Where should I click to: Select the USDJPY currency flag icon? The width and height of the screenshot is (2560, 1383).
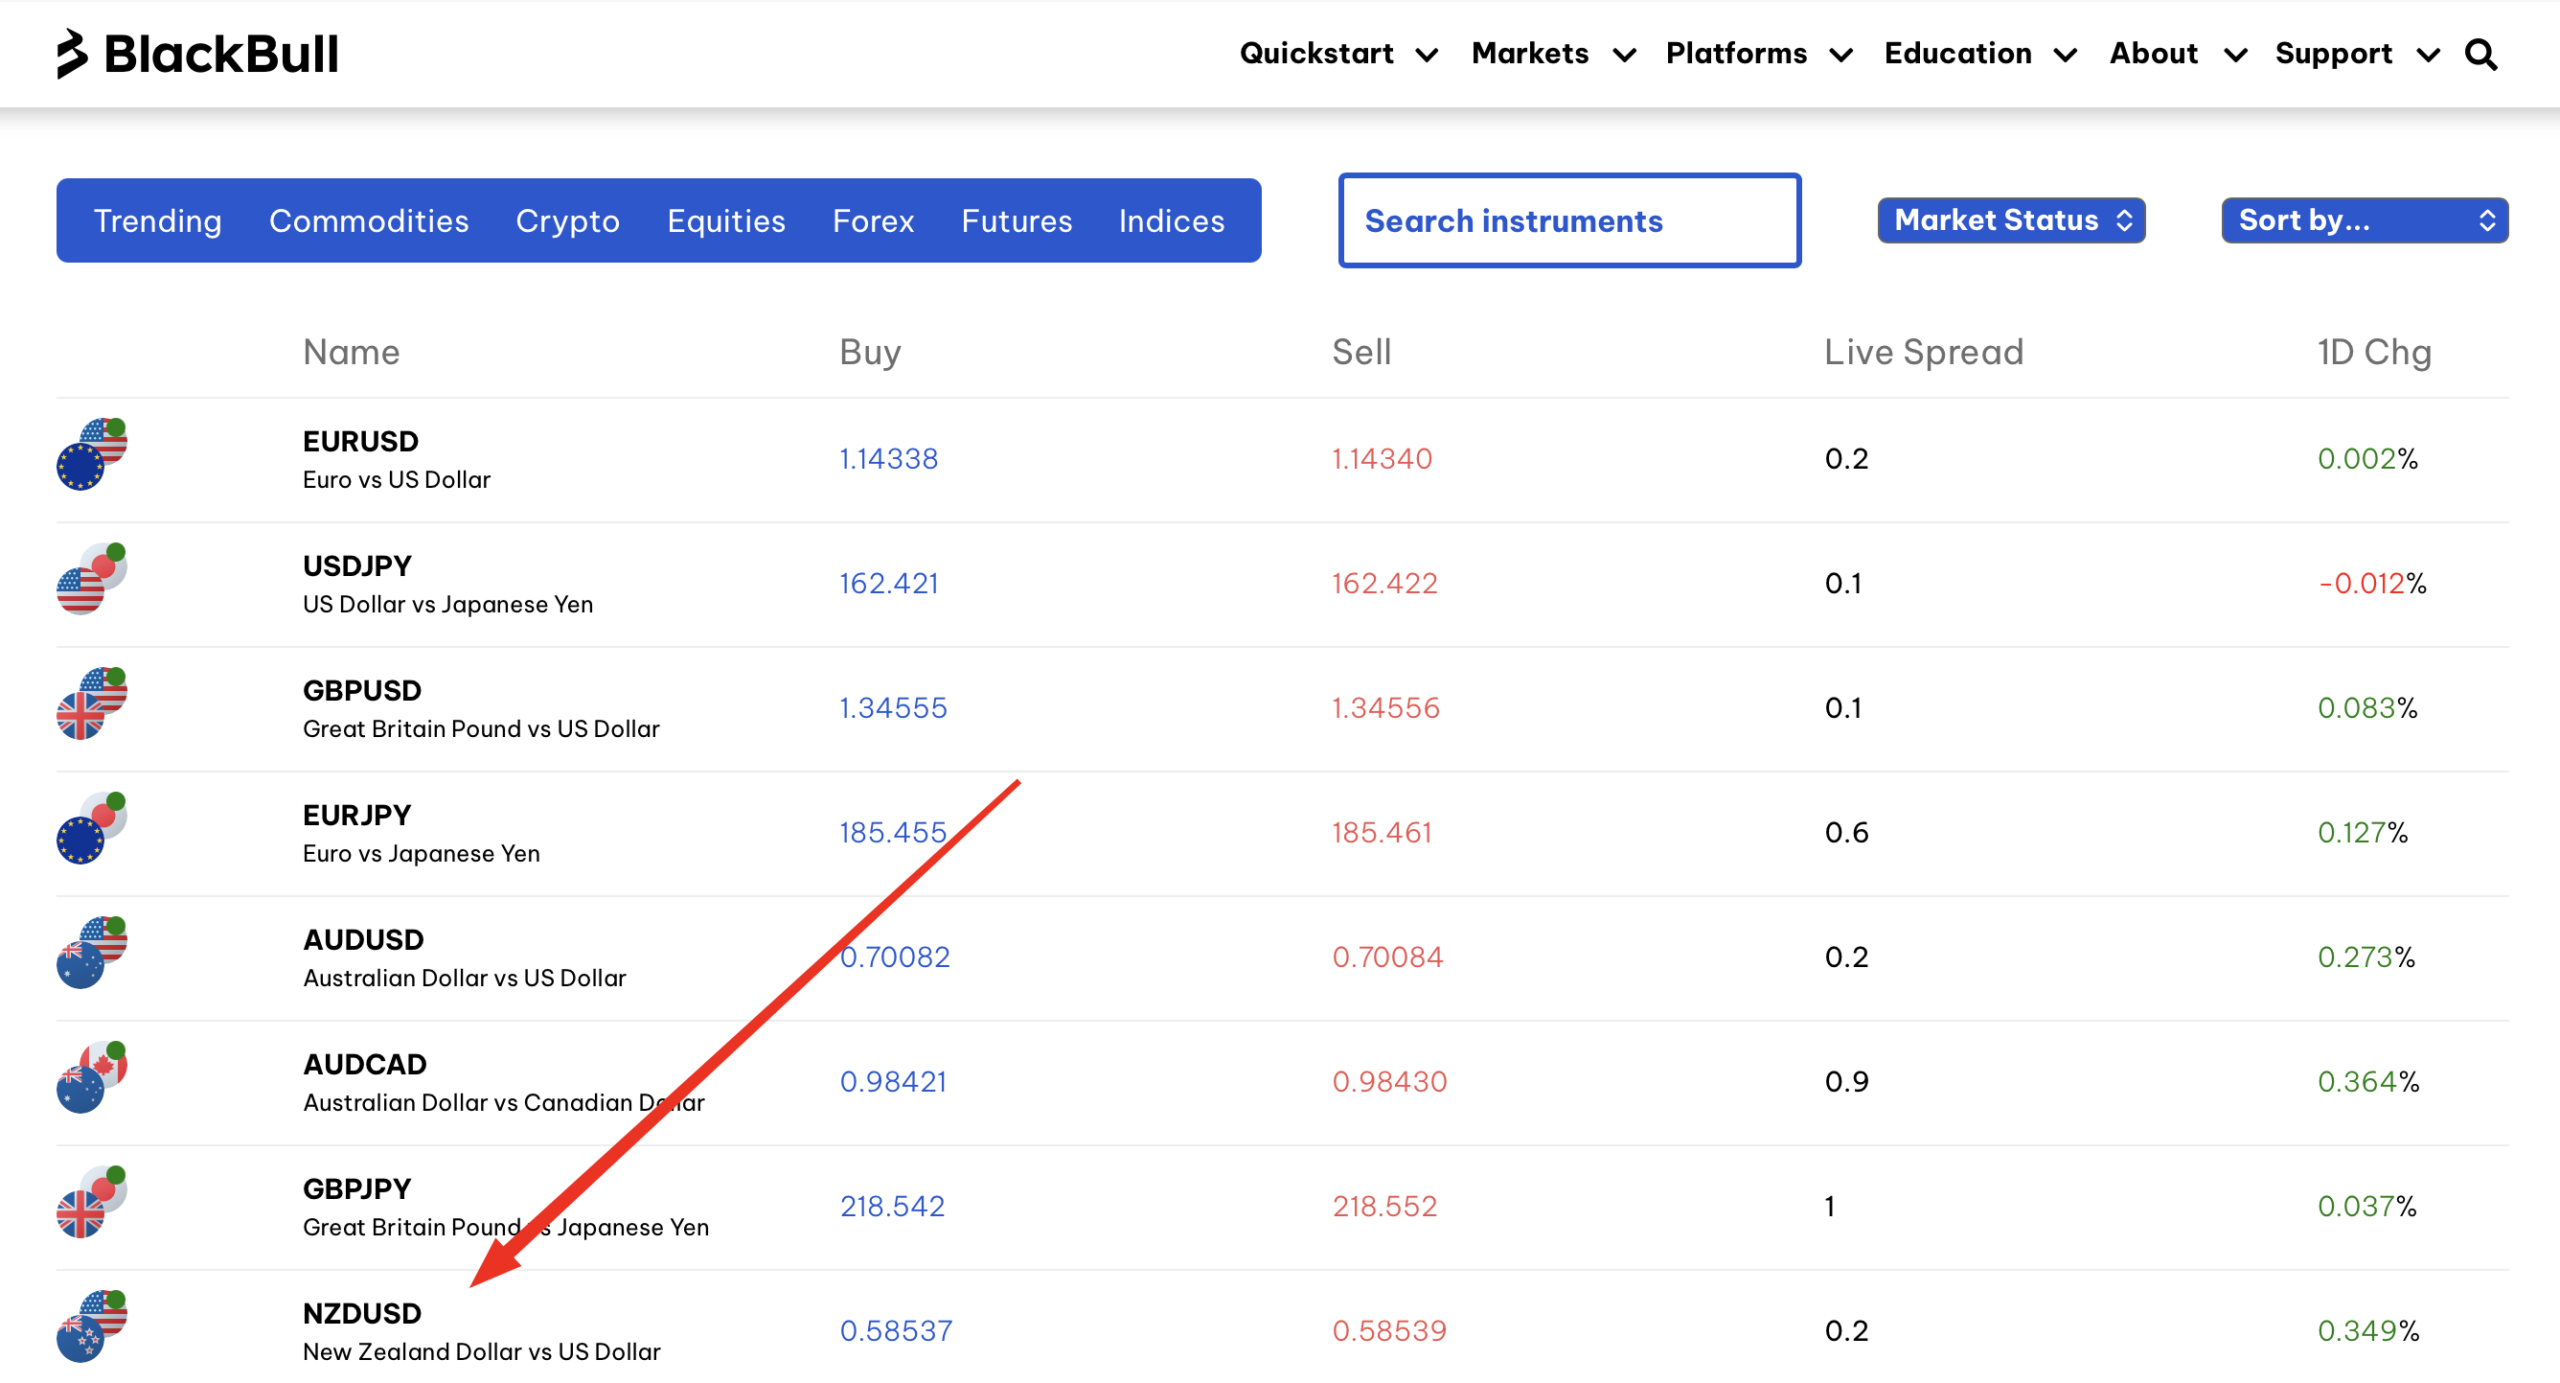[x=92, y=579]
